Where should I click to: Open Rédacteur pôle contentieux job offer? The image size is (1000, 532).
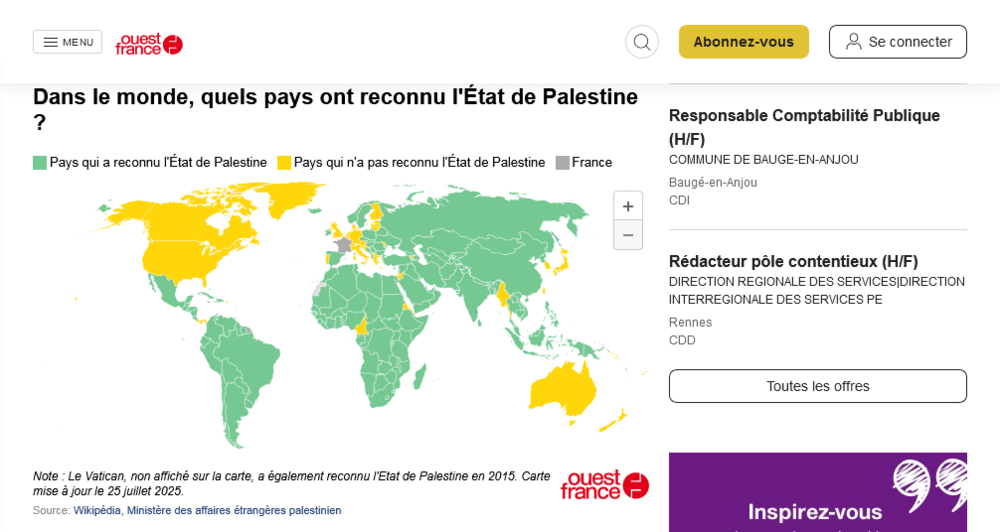(x=793, y=261)
